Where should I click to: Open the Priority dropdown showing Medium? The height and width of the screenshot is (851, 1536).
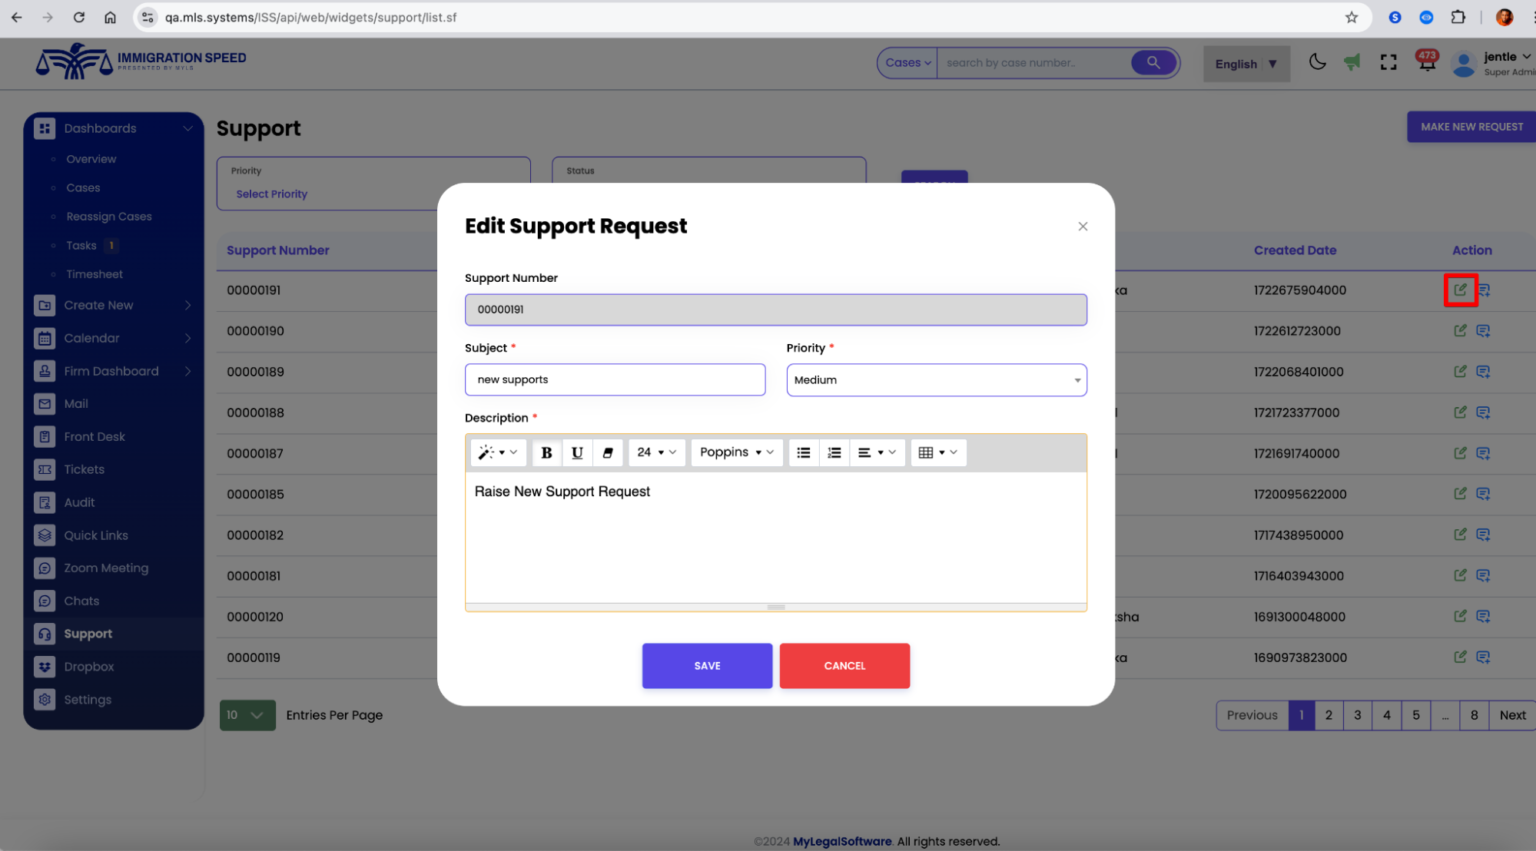936,380
